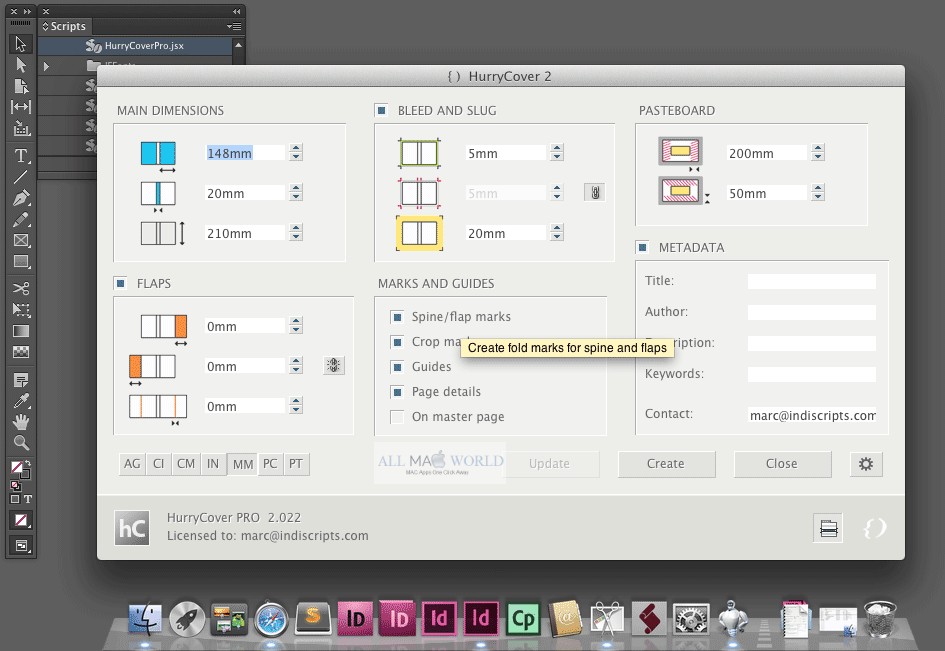This screenshot has width=945, height=651.
Task: Select the Eyedropper tool
Action: [x=20, y=401]
